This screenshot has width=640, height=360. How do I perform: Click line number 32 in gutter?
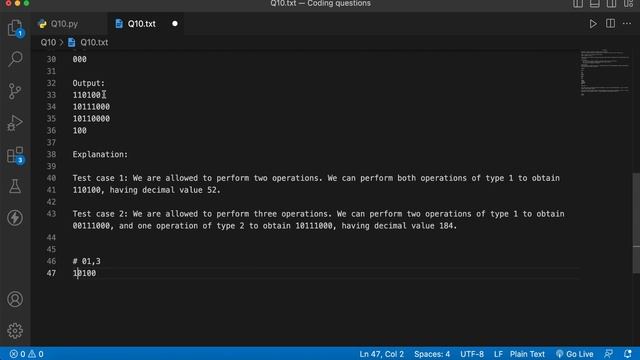point(51,83)
